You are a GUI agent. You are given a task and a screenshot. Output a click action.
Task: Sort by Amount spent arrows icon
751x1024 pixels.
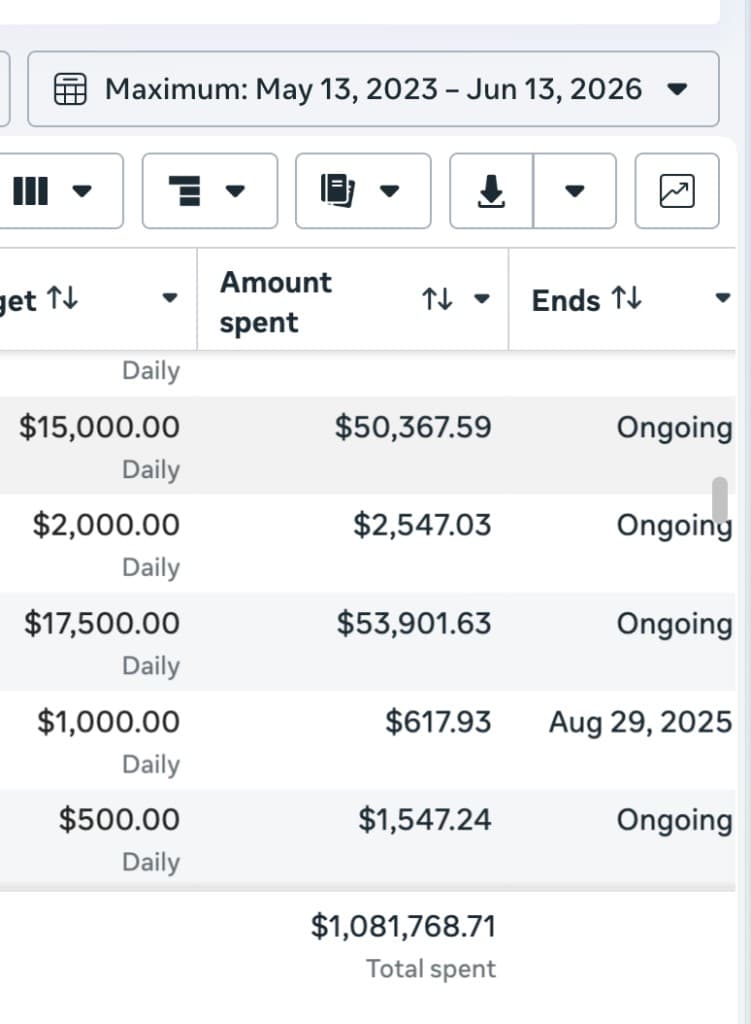pos(437,299)
